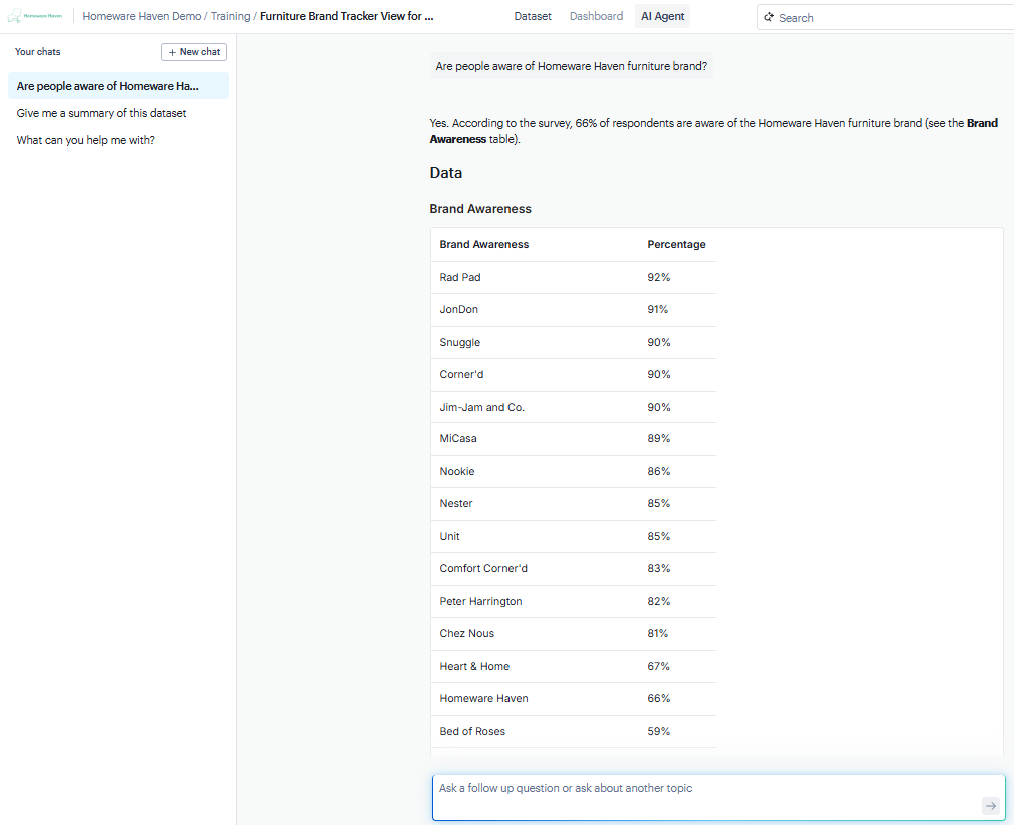Select the 'Are people aware' chat
The height and width of the screenshot is (825, 1014).
(108, 86)
